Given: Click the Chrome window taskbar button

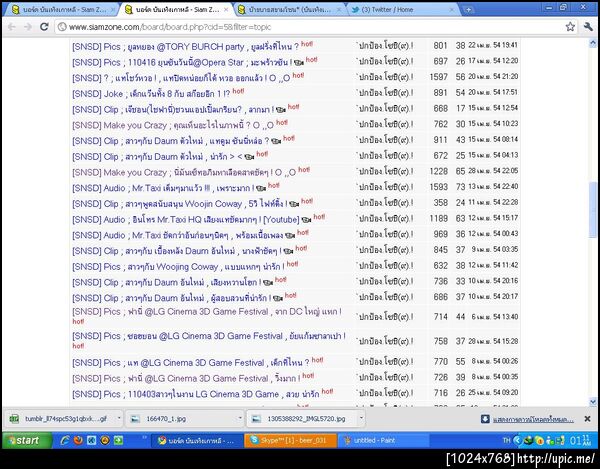Looking at the screenshot, I should pyautogui.click(x=198, y=441).
